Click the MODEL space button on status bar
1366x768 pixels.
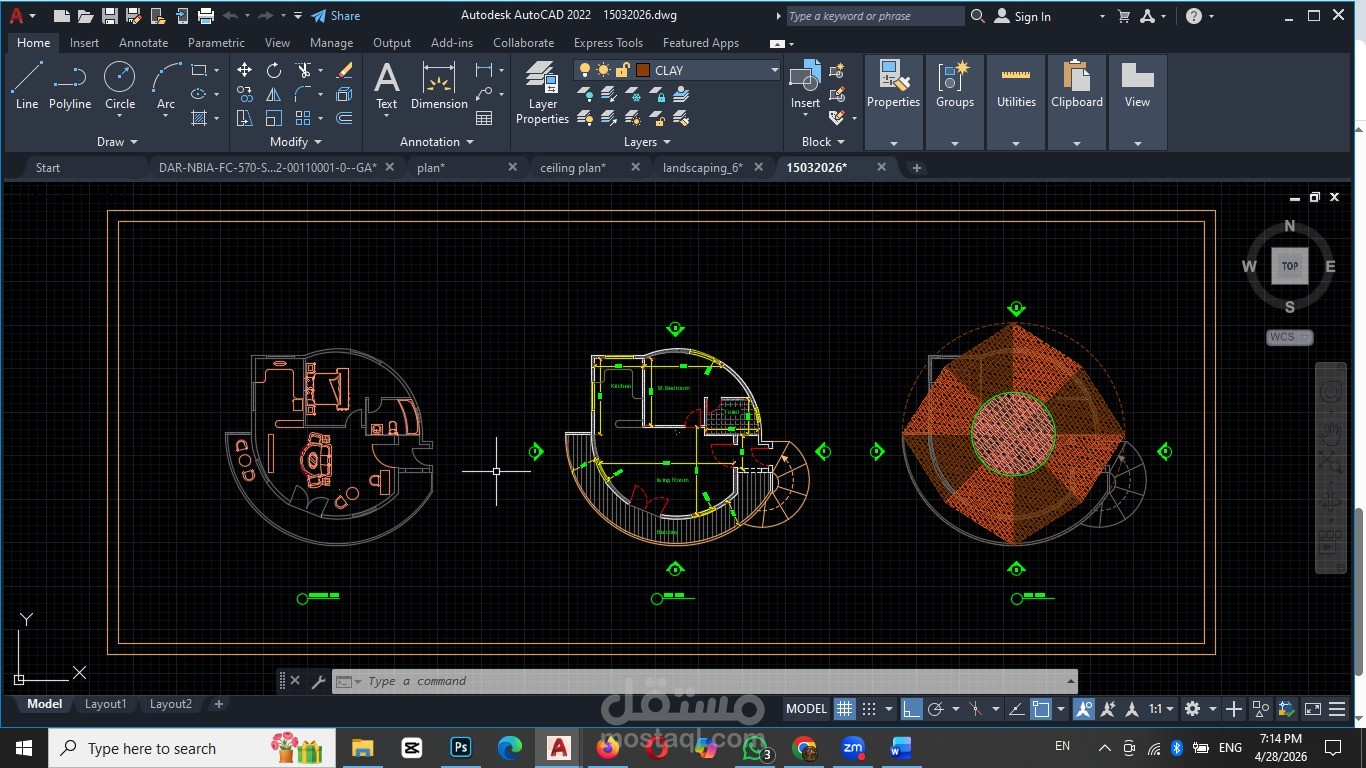tap(806, 709)
